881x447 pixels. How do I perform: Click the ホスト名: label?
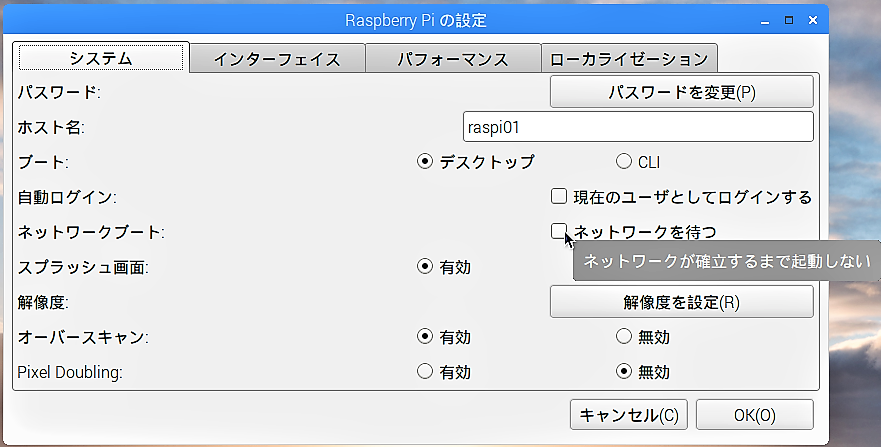[51, 127]
